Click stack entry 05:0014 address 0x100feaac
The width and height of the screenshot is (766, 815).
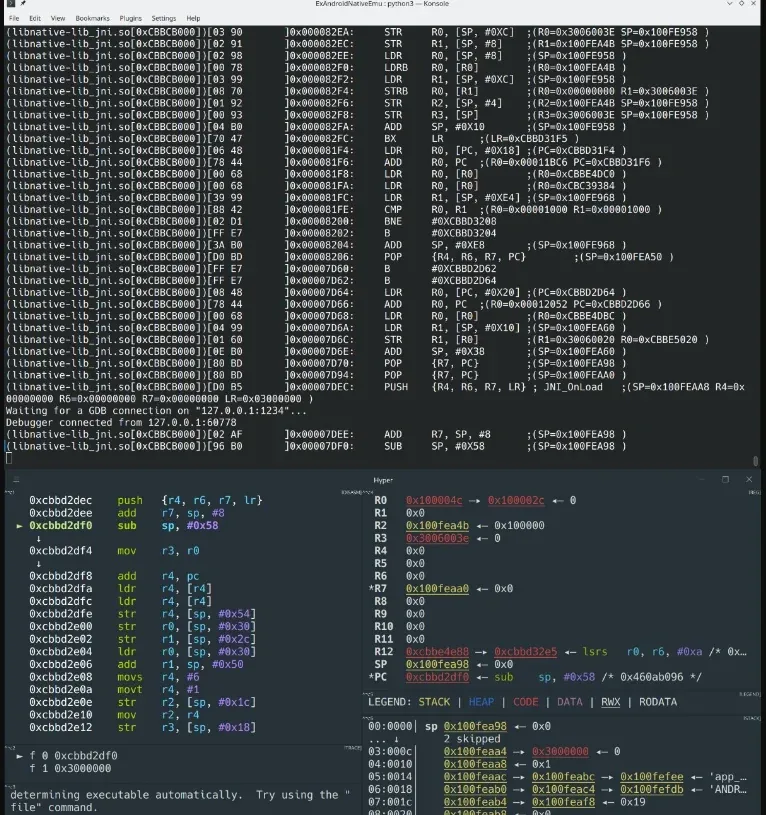(475, 777)
